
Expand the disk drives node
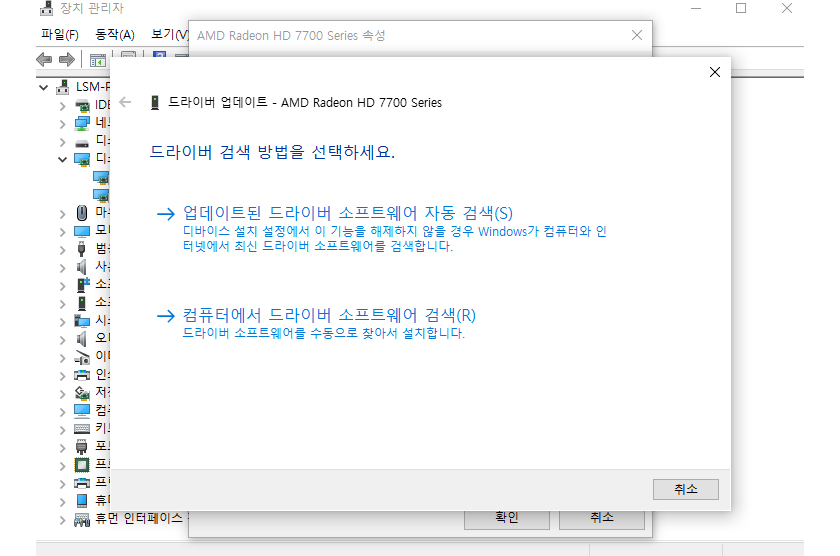[63, 142]
